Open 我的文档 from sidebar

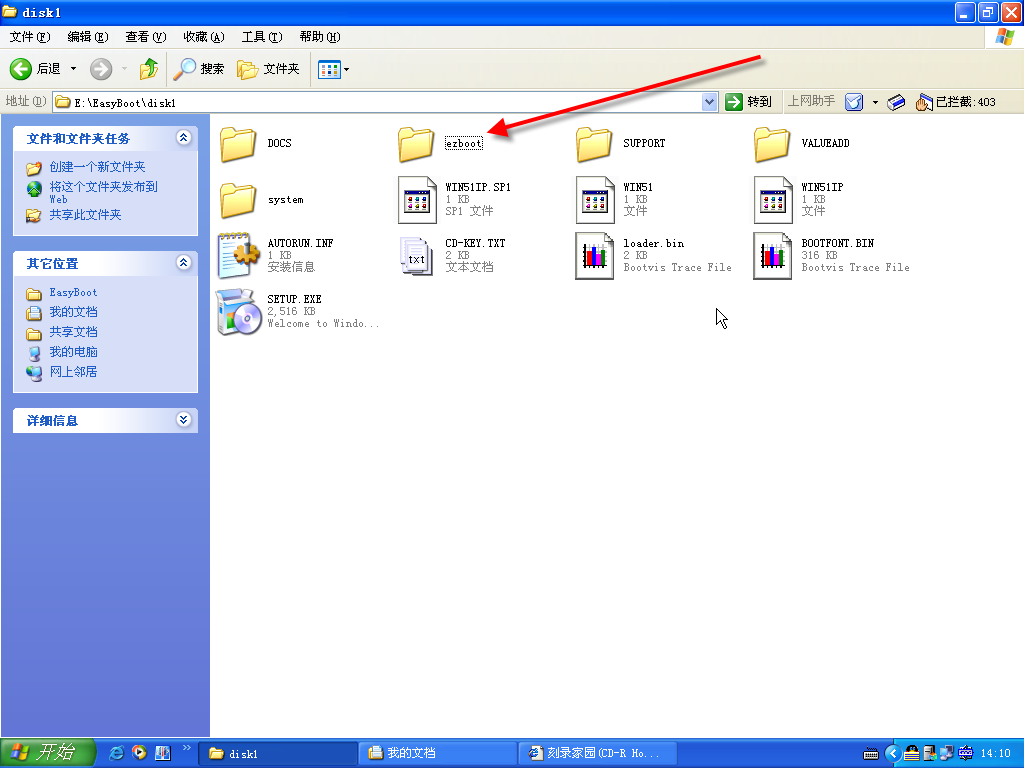(73, 312)
